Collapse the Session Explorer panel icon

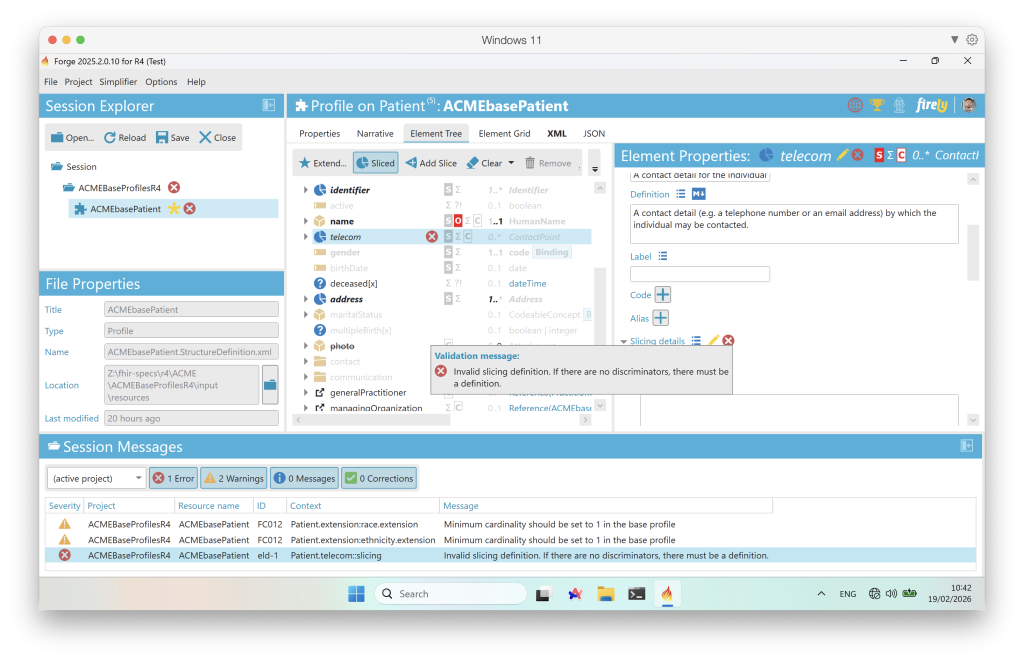tap(268, 105)
